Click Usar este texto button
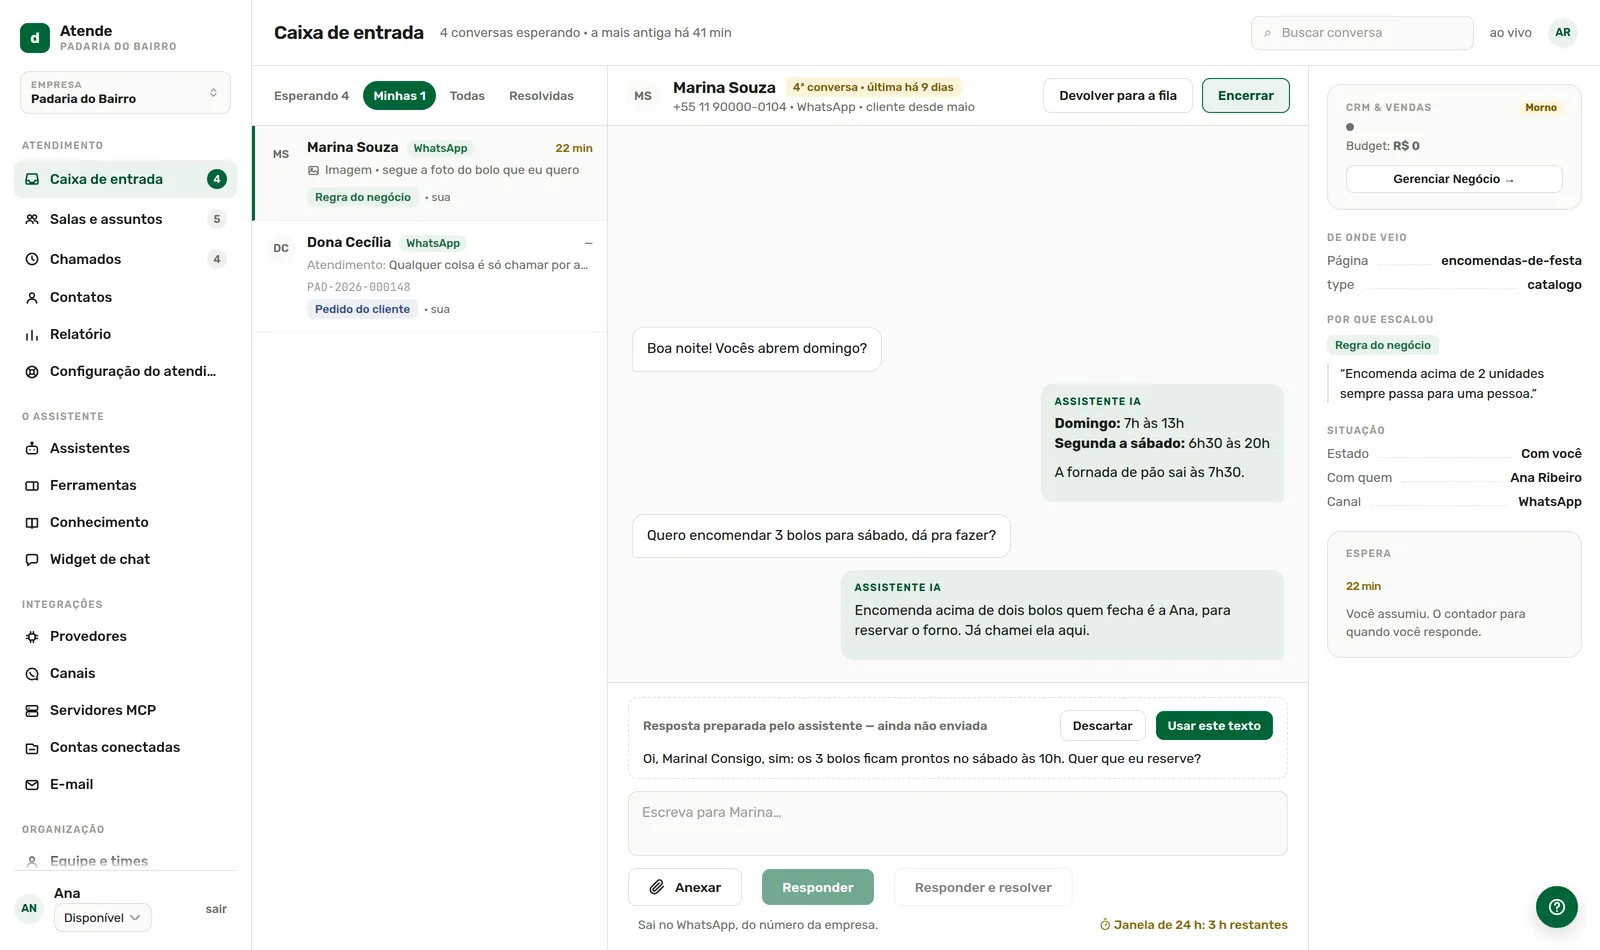This screenshot has height=950, width=1600. pos(1214,726)
